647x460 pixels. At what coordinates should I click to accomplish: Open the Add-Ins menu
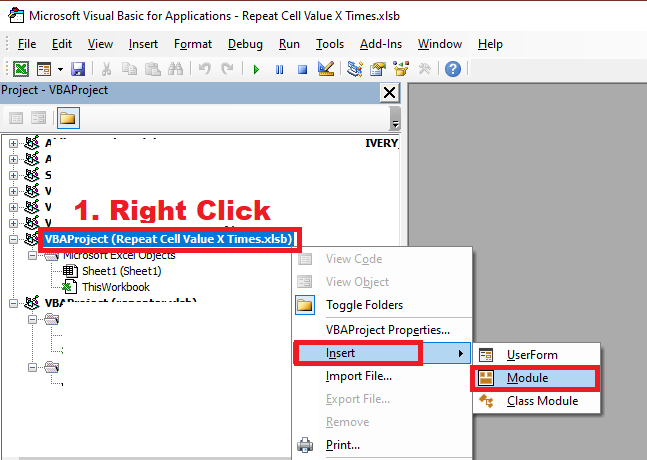380,44
